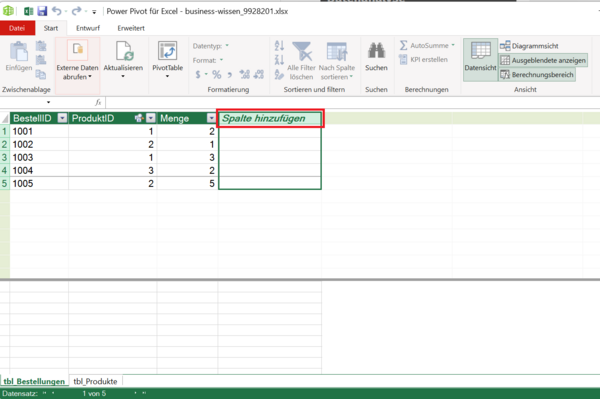Image resolution: width=600 pixels, height=399 pixels.
Task: Switch to the Entwurf ribbon tab
Action: [x=88, y=28]
